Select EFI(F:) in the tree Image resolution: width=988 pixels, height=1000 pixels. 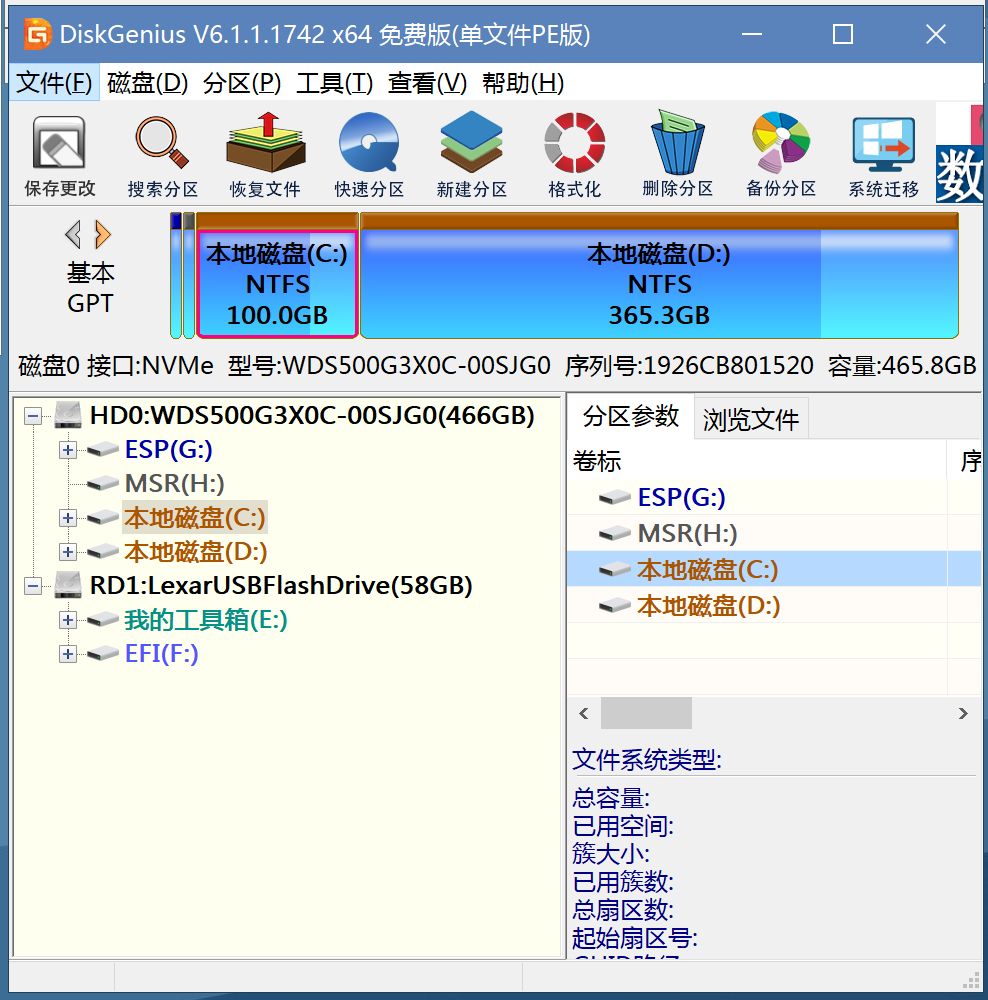[161, 653]
